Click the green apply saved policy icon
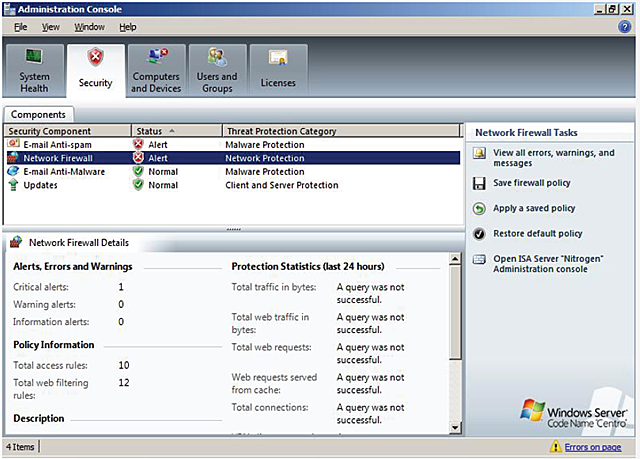640x459 pixels. click(479, 208)
